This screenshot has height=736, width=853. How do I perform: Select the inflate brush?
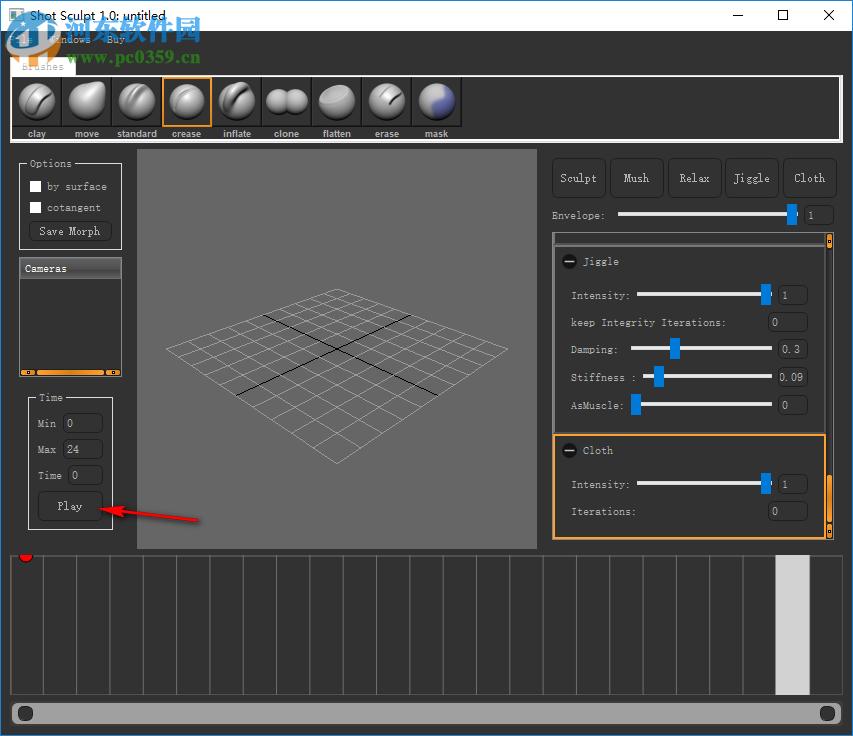pyautogui.click(x=237, y=102)
